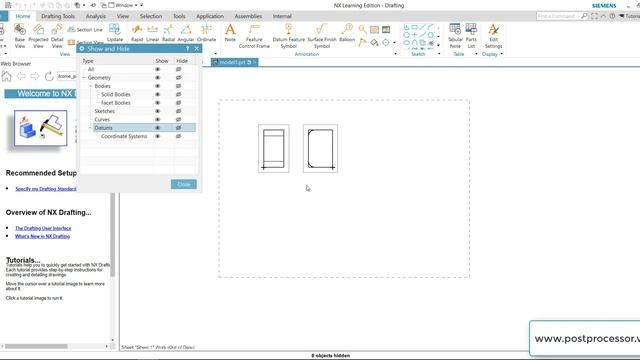
Task: Click the web browser vertical scrollbar
Action: 113,235
